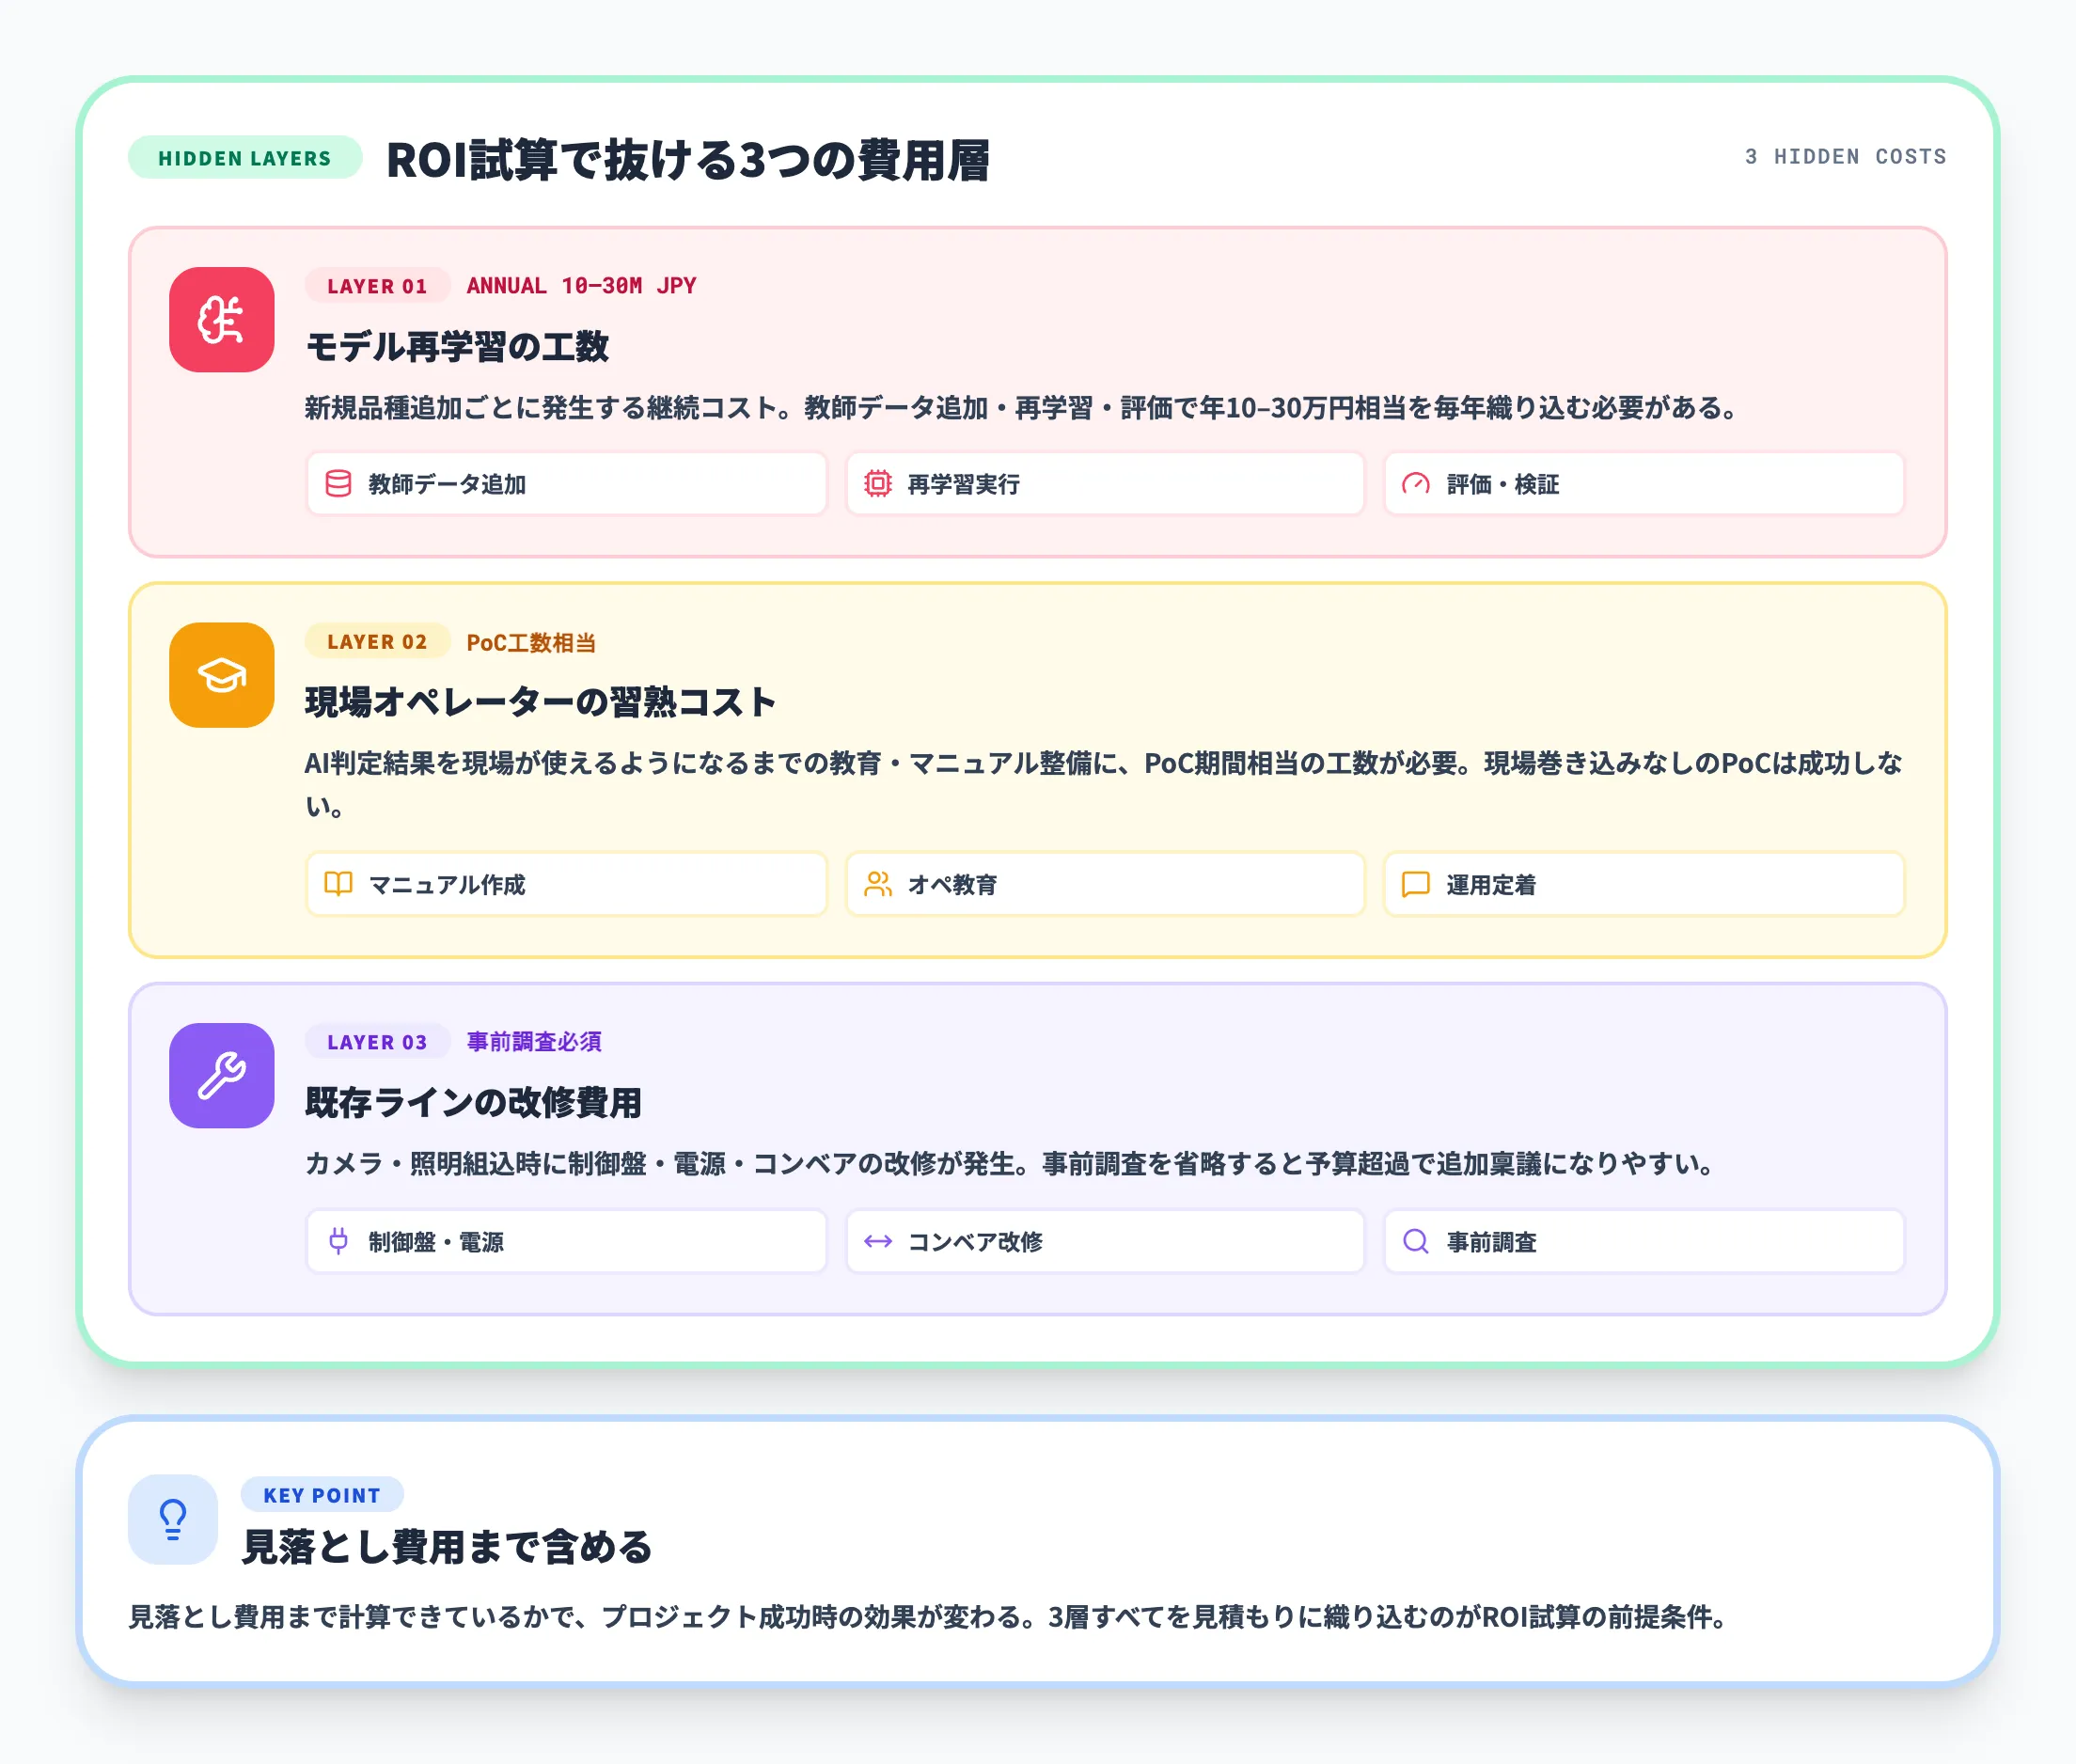Click the key point paragraph starting 見落とし費用まで計算
2076x1764 pixels.
tap(929, 1617)
